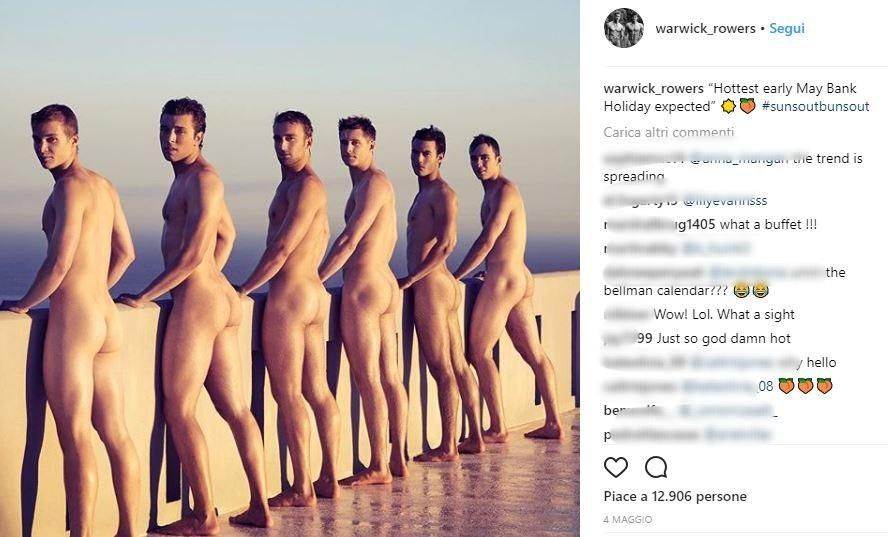Click the comment 'Wow! Lol. What a sight'
Screen dimensions: 888x537
click(x=724, y=314)
